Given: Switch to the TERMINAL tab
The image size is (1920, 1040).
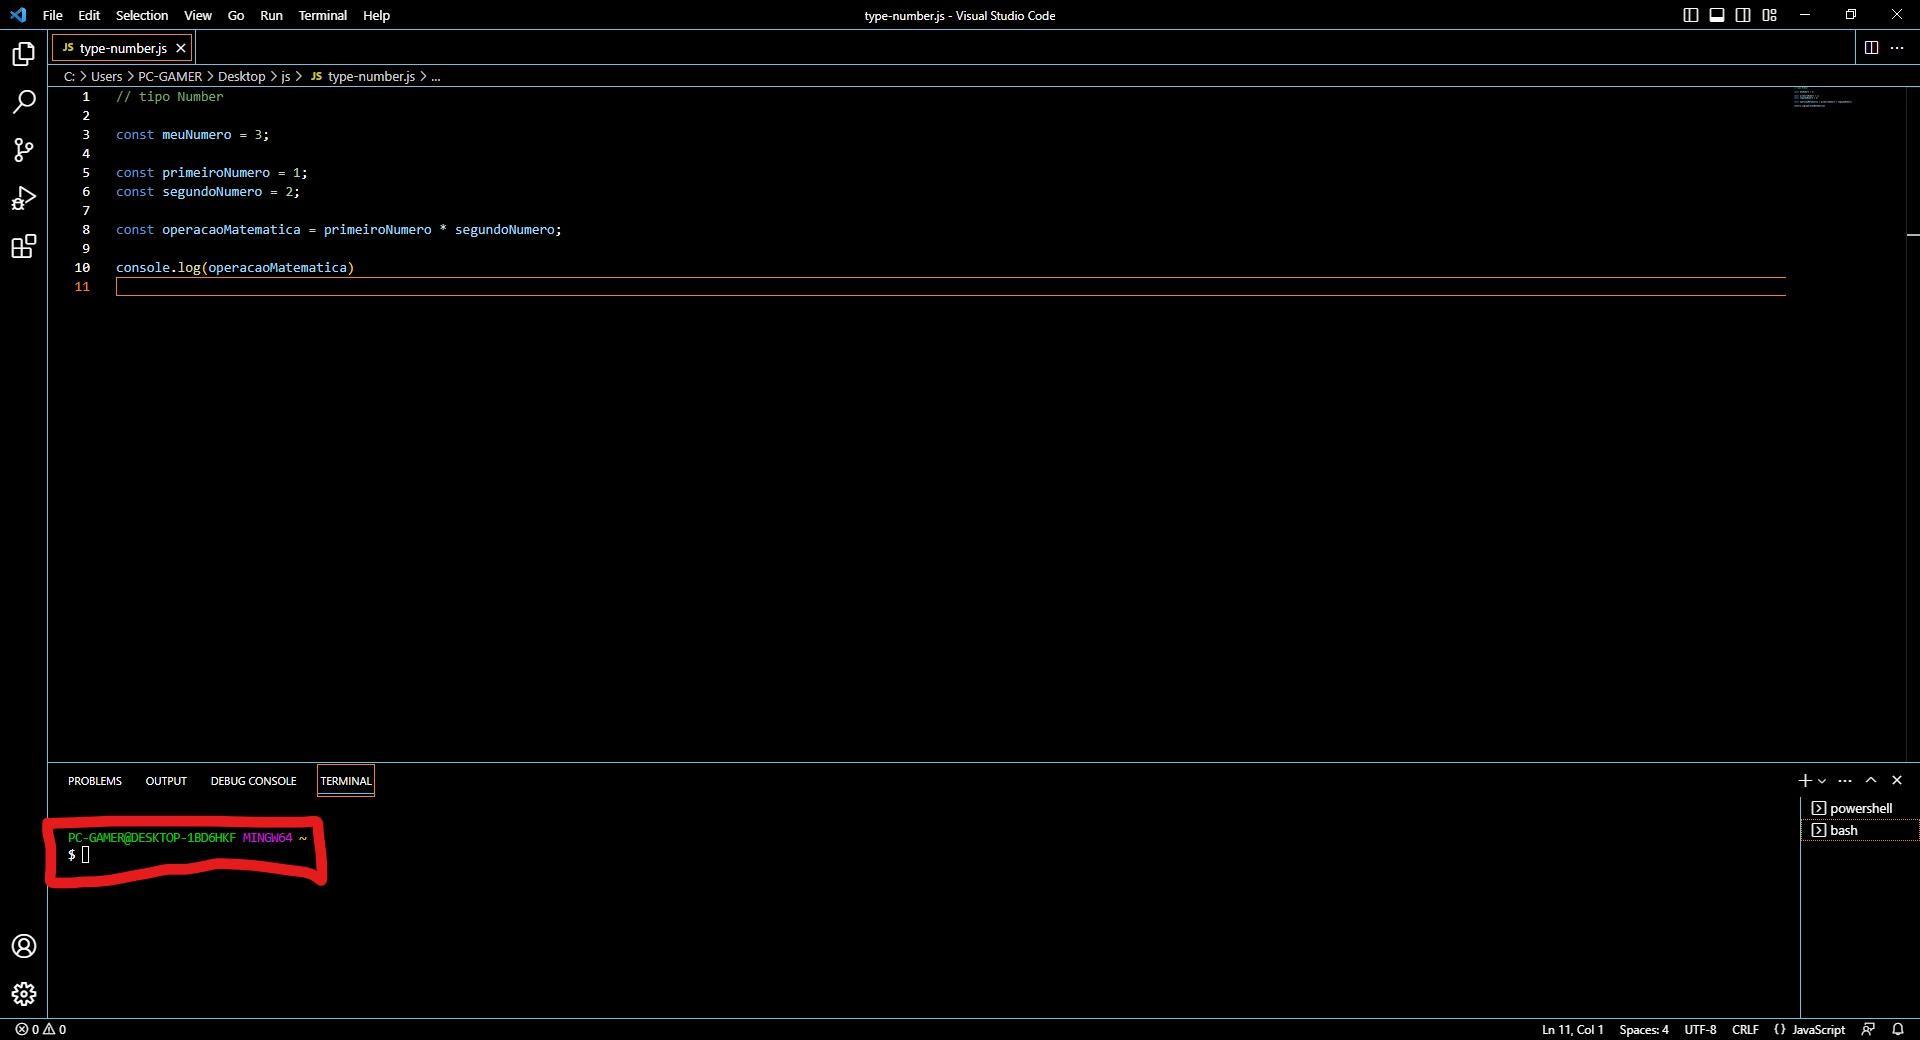Looking at the screenshot, I should click(x=346, y=781).
